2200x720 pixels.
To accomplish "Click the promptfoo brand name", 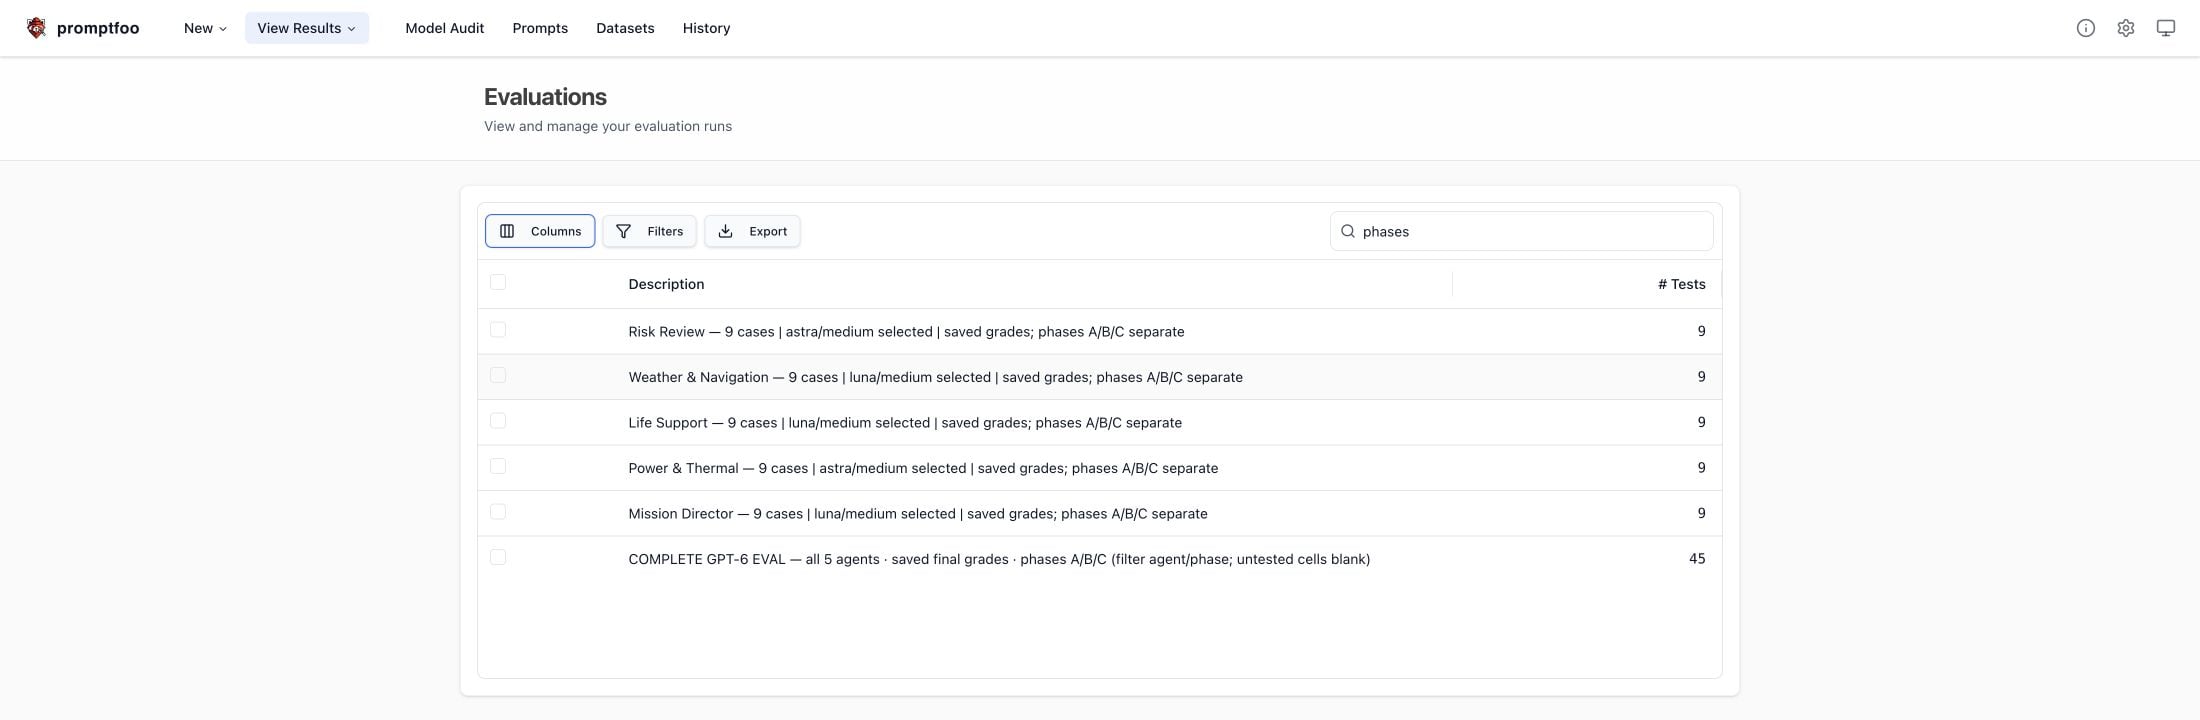I will [x=98, y=28].
